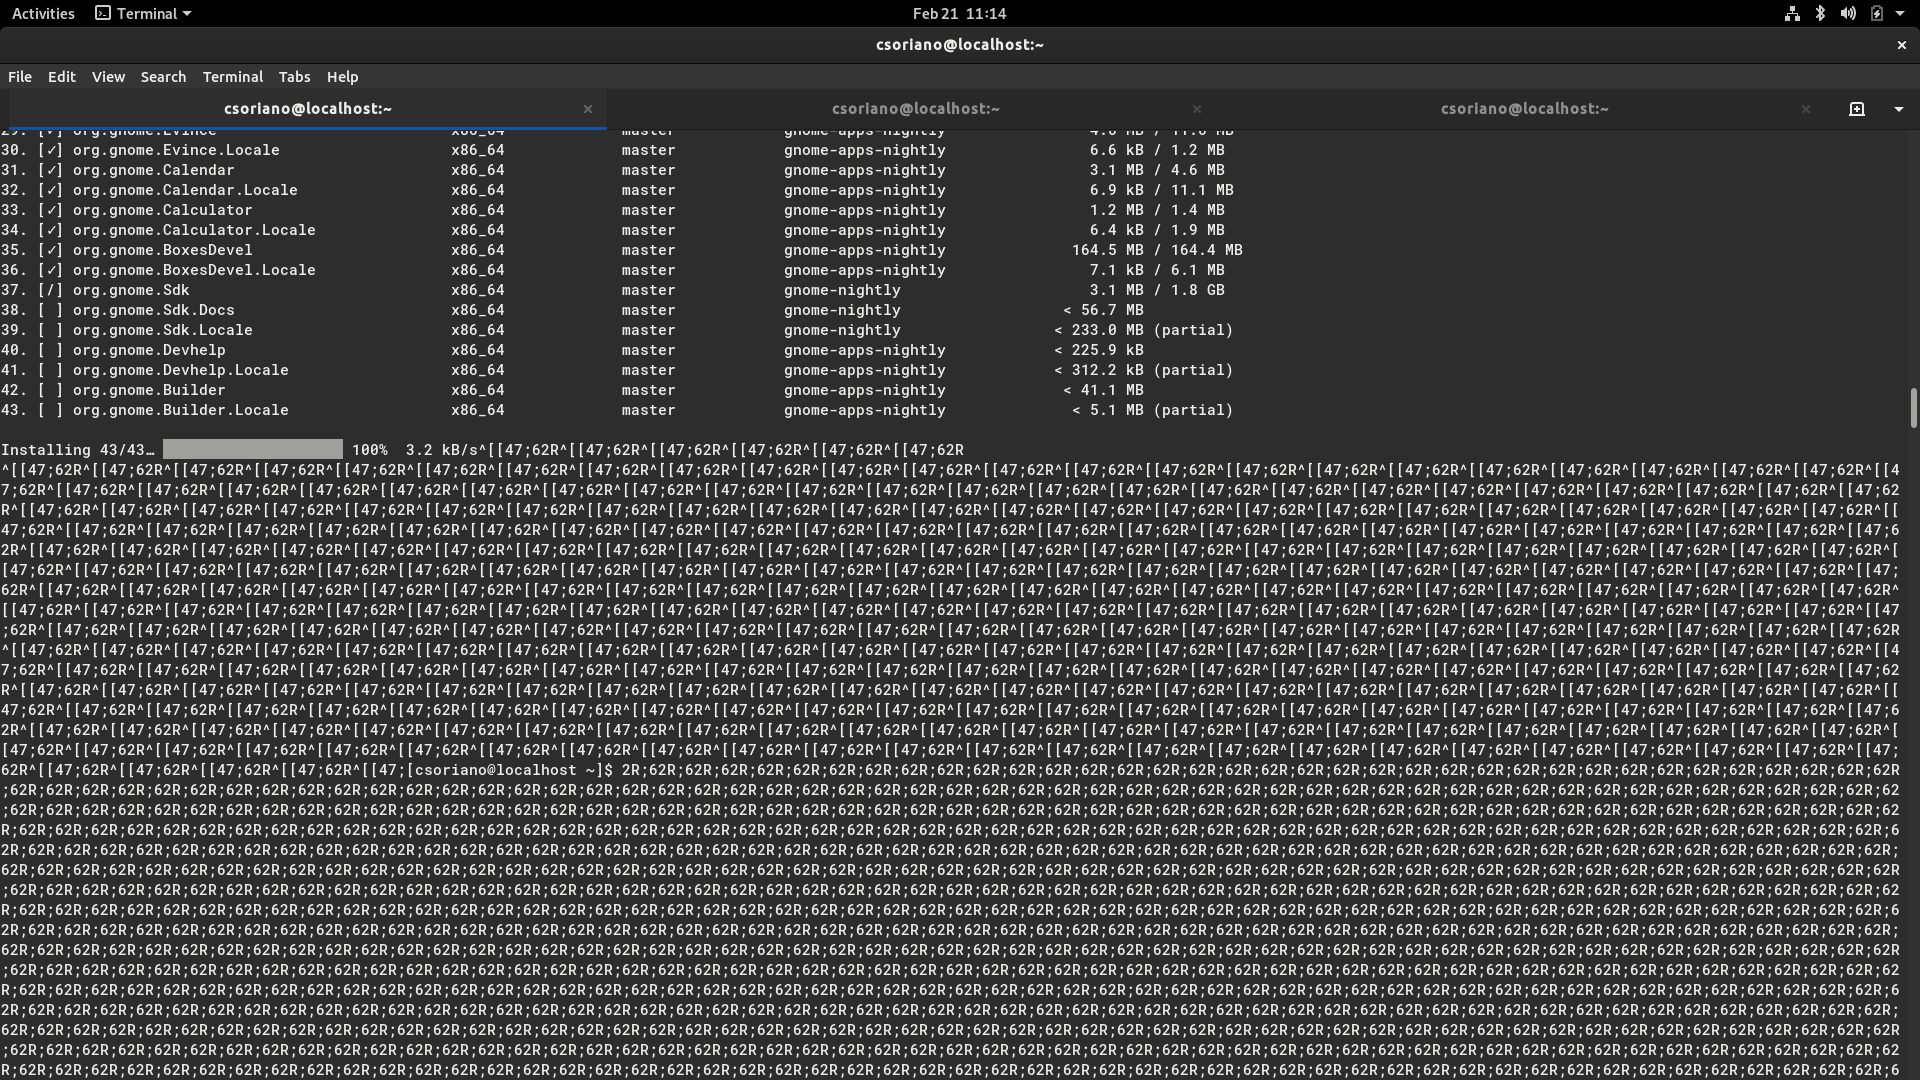Open the tab list dropdown arrow

(x=1898, y=109)
